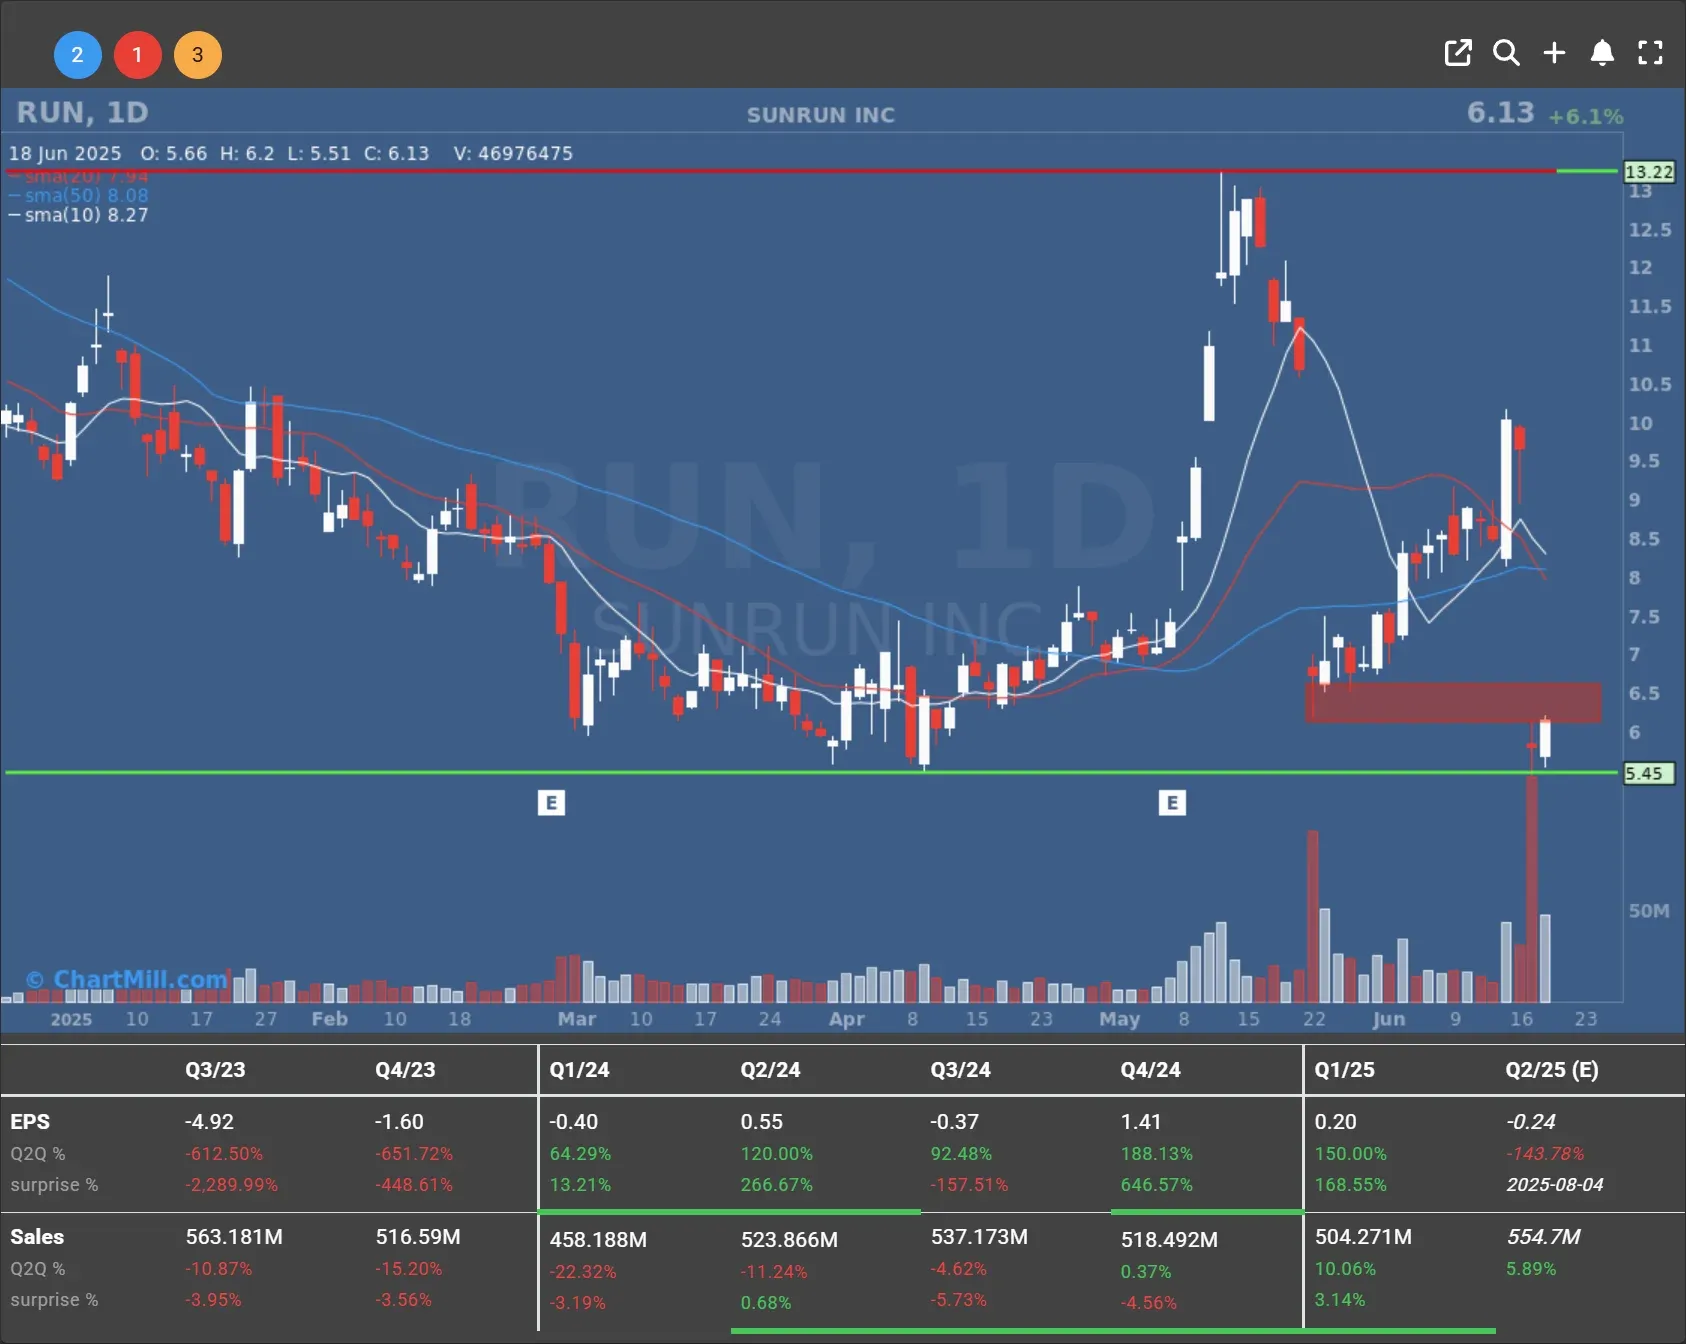The width and height of the screenshot is (1686, 1344).
Task: Open chart in new window icon
Action: point(1458,53)
